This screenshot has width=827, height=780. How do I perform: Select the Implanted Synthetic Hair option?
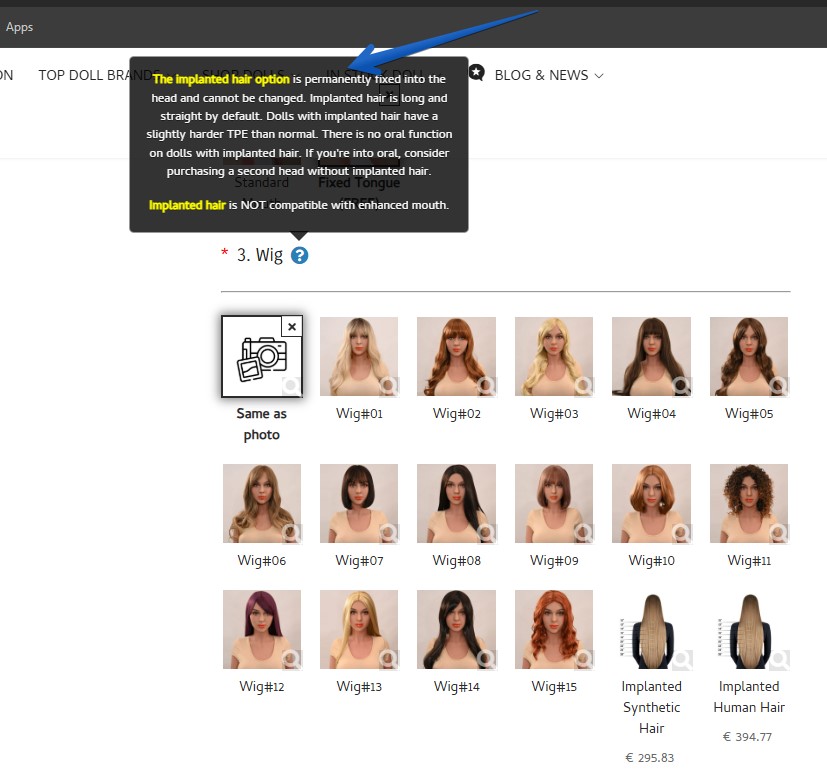click(x=651, y=632)
